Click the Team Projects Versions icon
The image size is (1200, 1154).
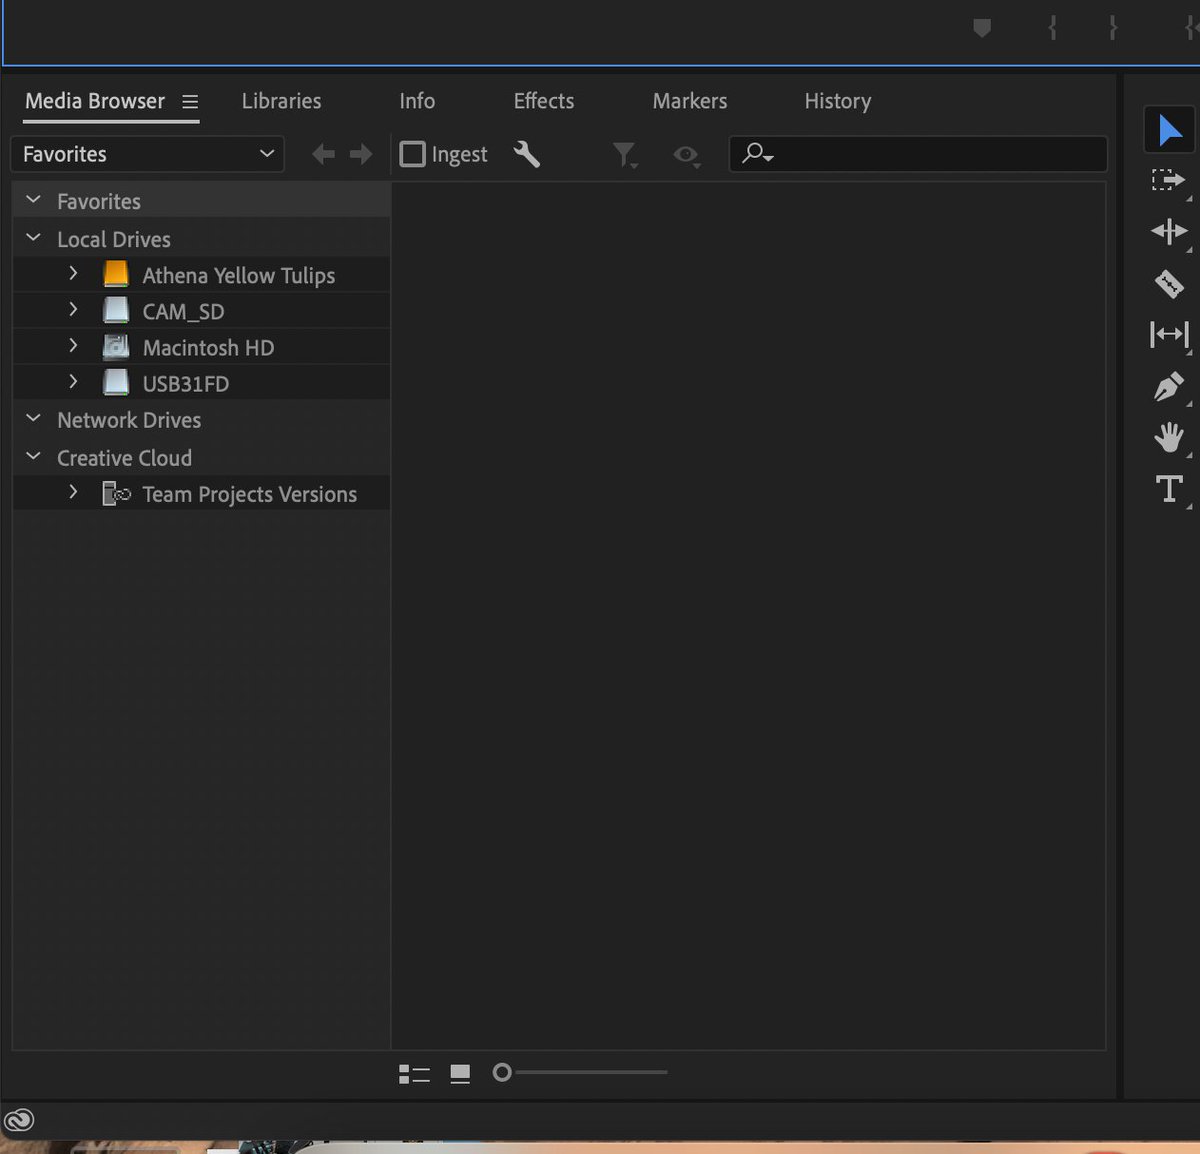click(x=117, y=493)
